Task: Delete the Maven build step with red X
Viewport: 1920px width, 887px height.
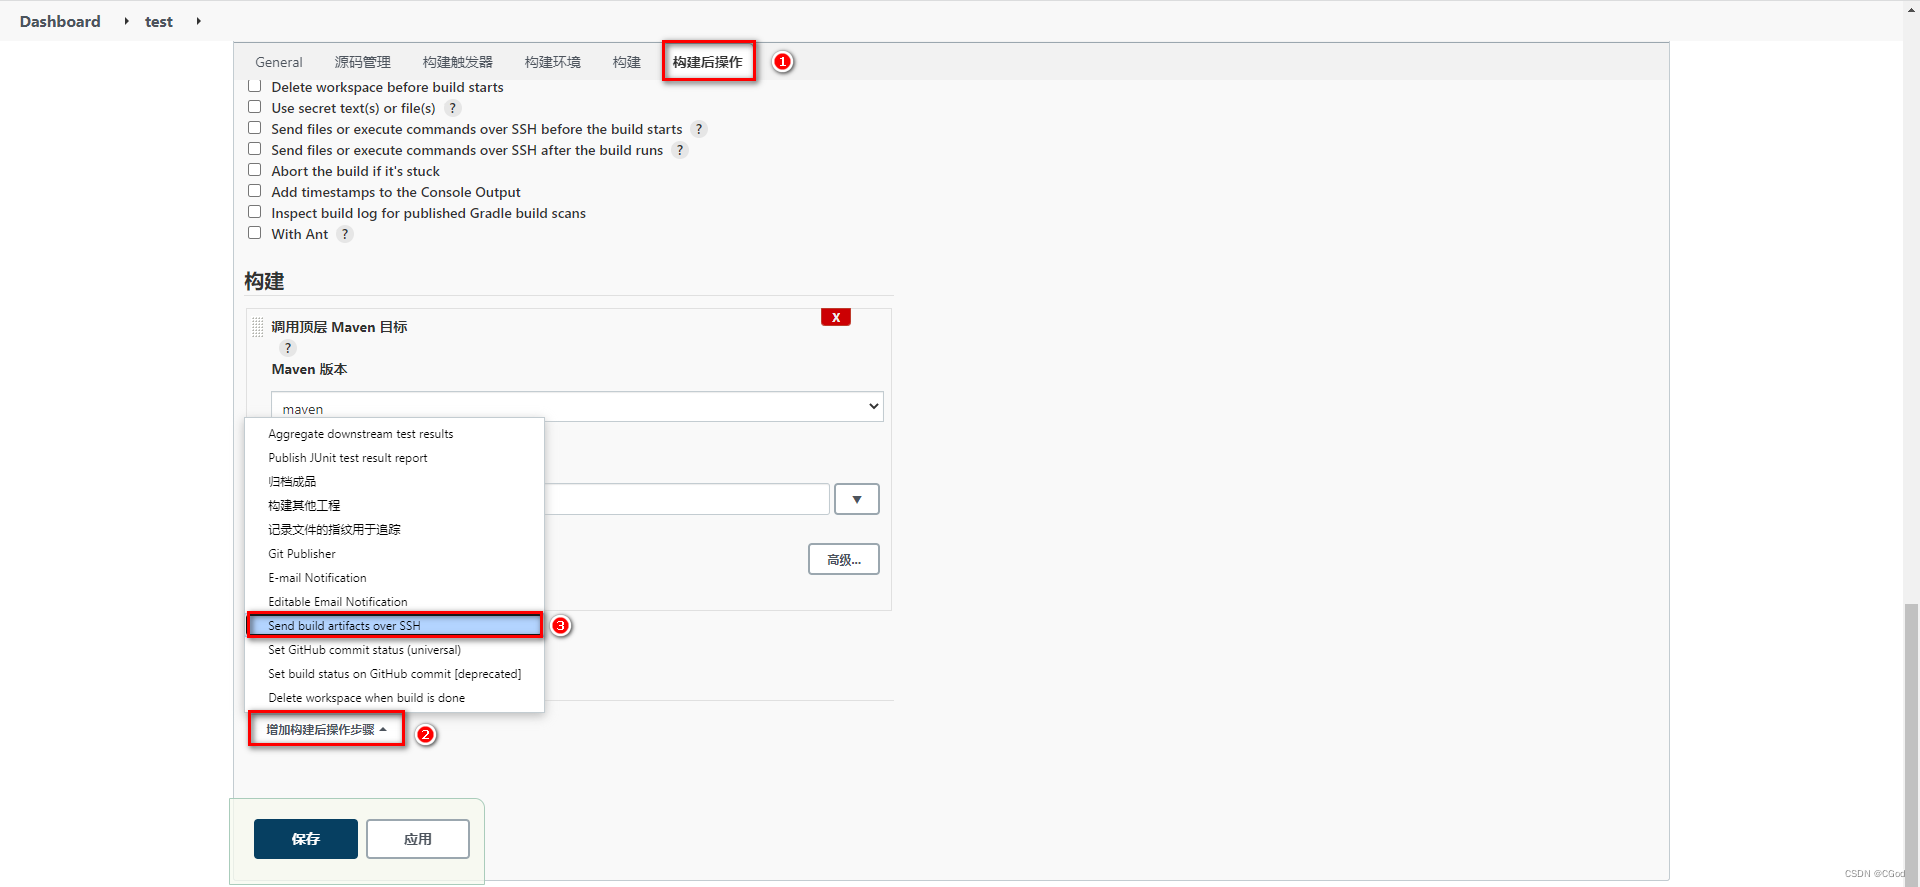Action: [x=836, y=317]
